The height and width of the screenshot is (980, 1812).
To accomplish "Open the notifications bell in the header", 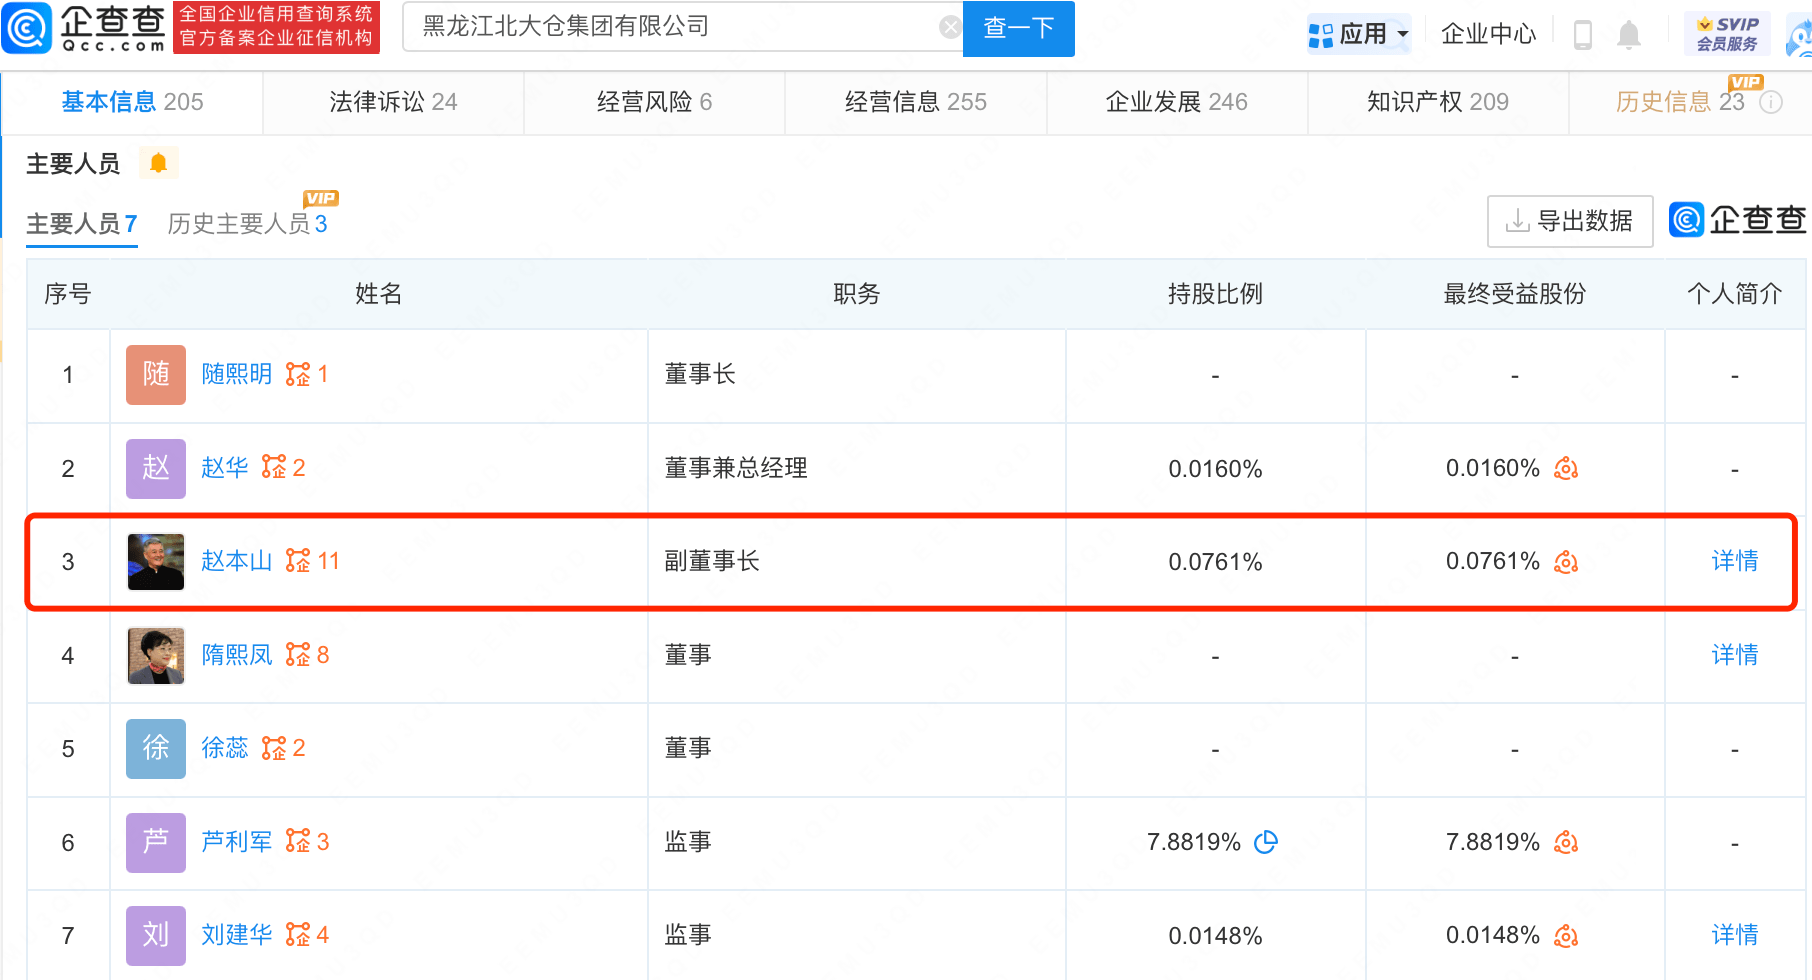I will (x=1629, y=35).
